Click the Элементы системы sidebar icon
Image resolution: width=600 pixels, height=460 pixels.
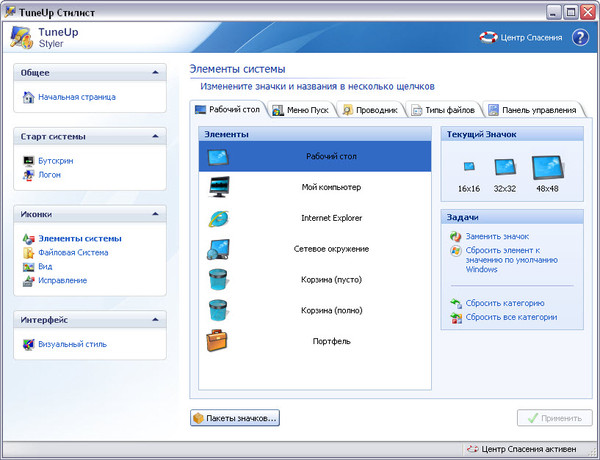[28, 239]
